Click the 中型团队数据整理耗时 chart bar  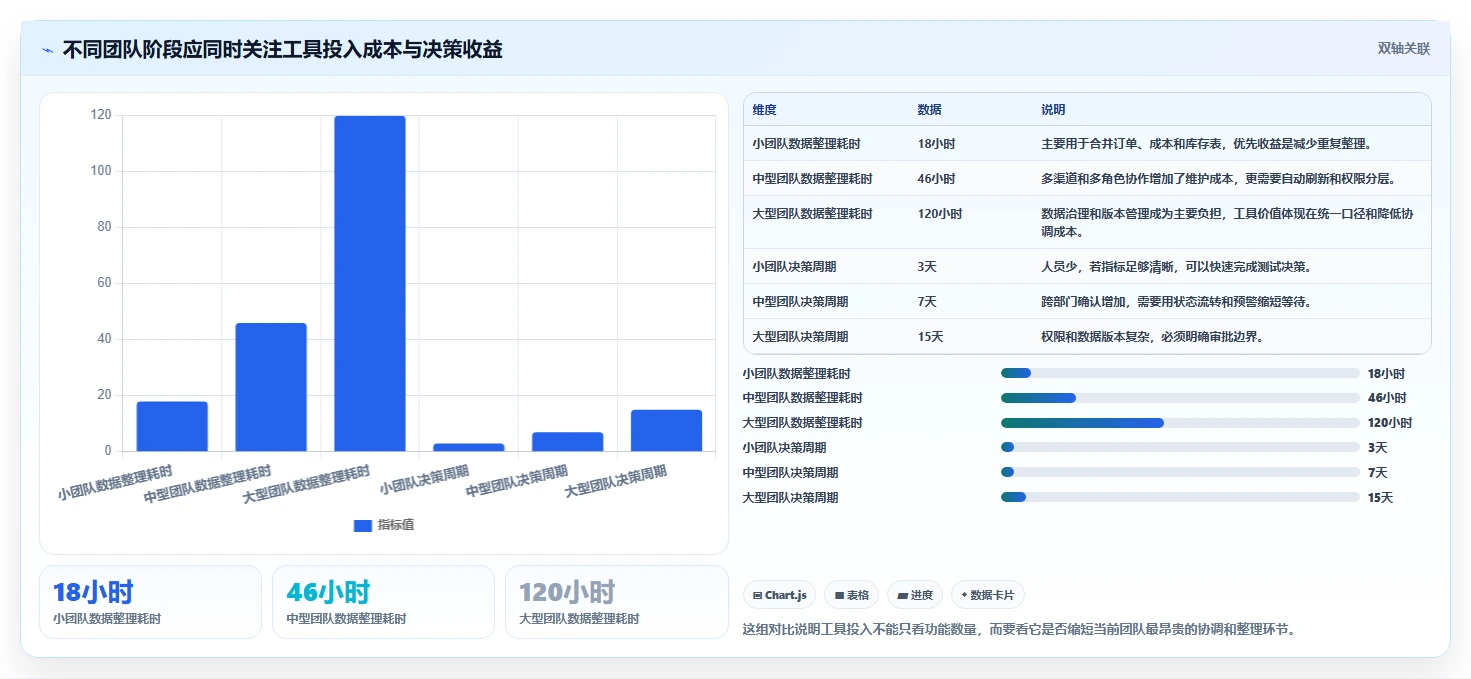[x=271, y=387]
